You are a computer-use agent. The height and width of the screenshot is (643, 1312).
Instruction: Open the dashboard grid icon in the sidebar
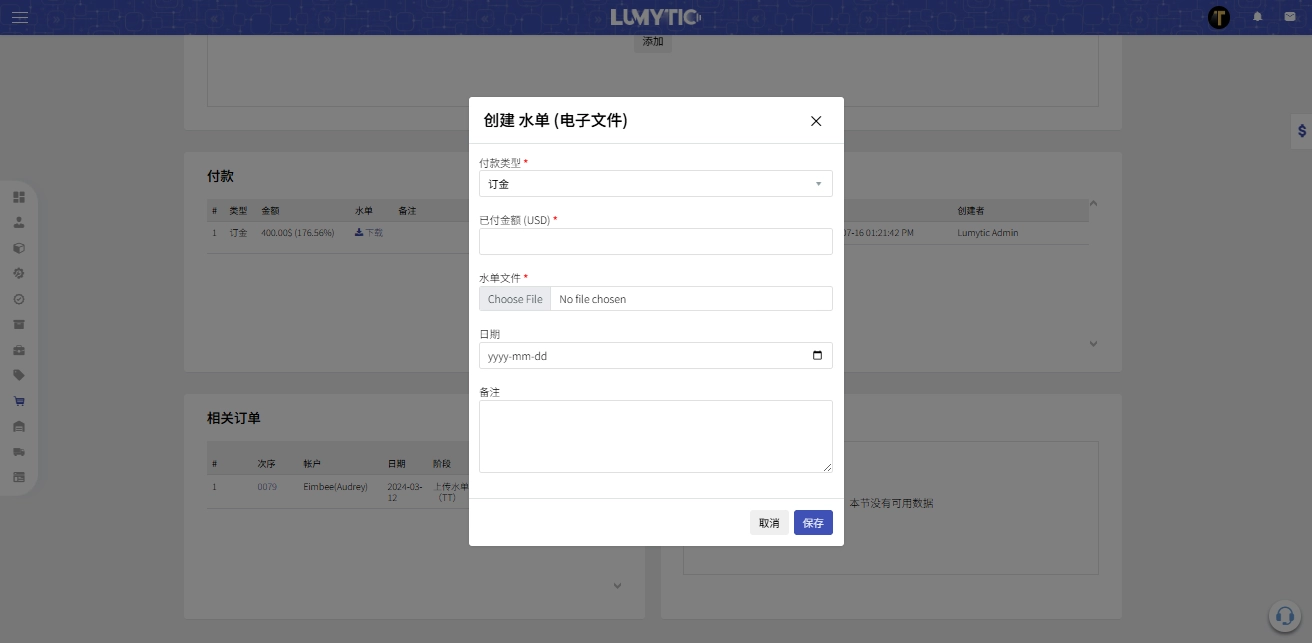[x=19, y=197]
